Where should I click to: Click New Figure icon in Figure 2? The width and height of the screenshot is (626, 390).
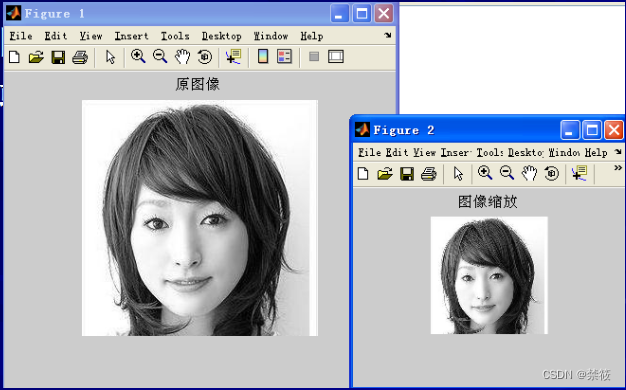(x=363, y=174)
